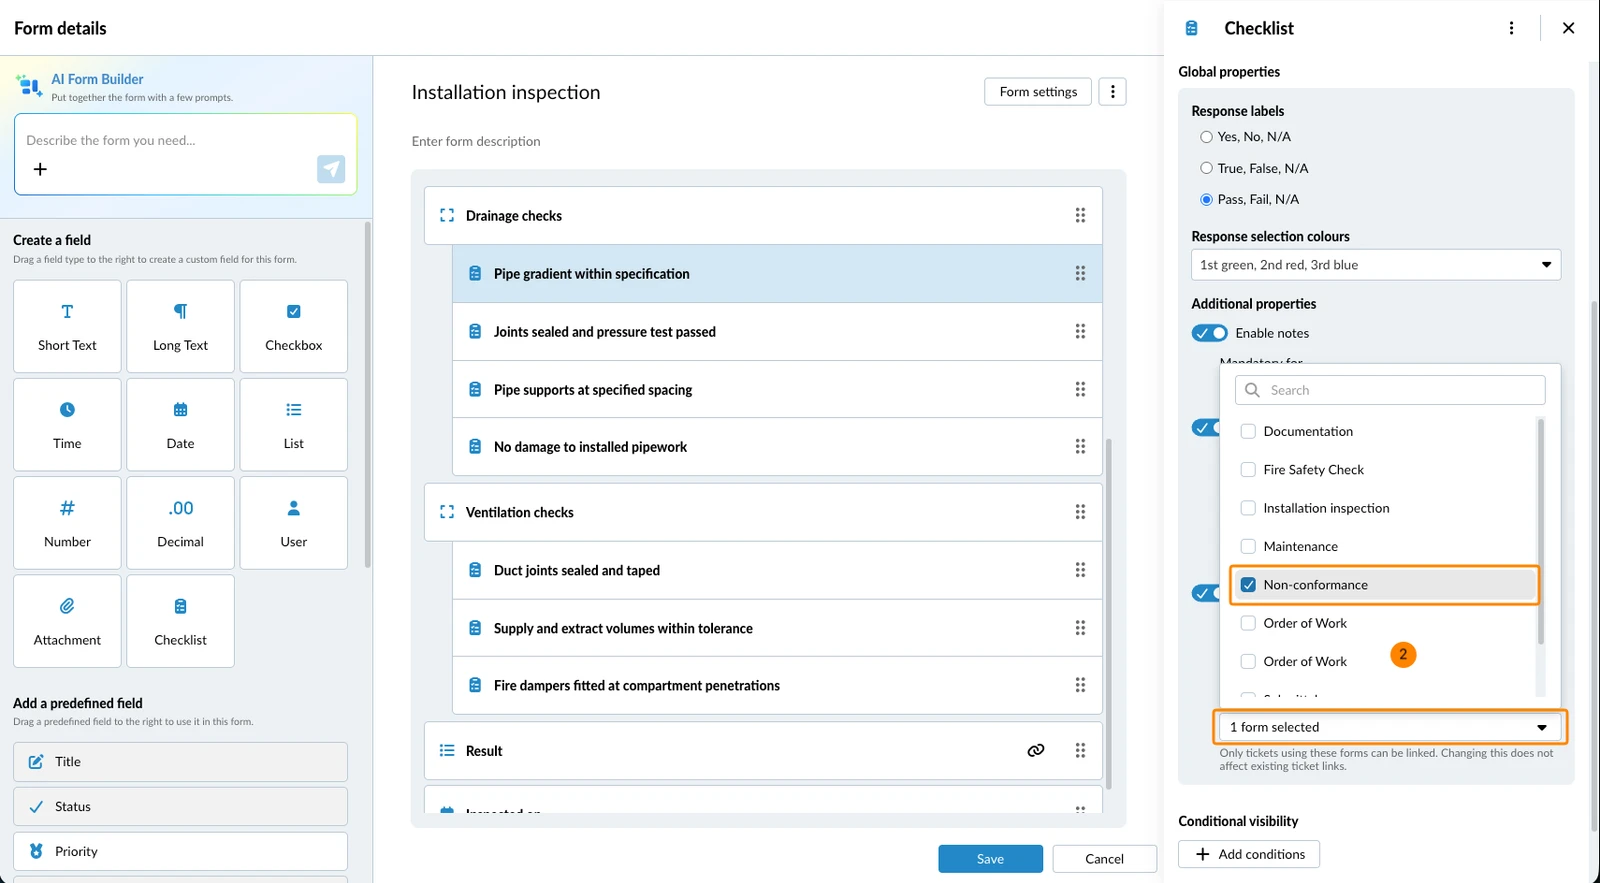
Task: Add the predefined Status field
Action: click(180, 807)
